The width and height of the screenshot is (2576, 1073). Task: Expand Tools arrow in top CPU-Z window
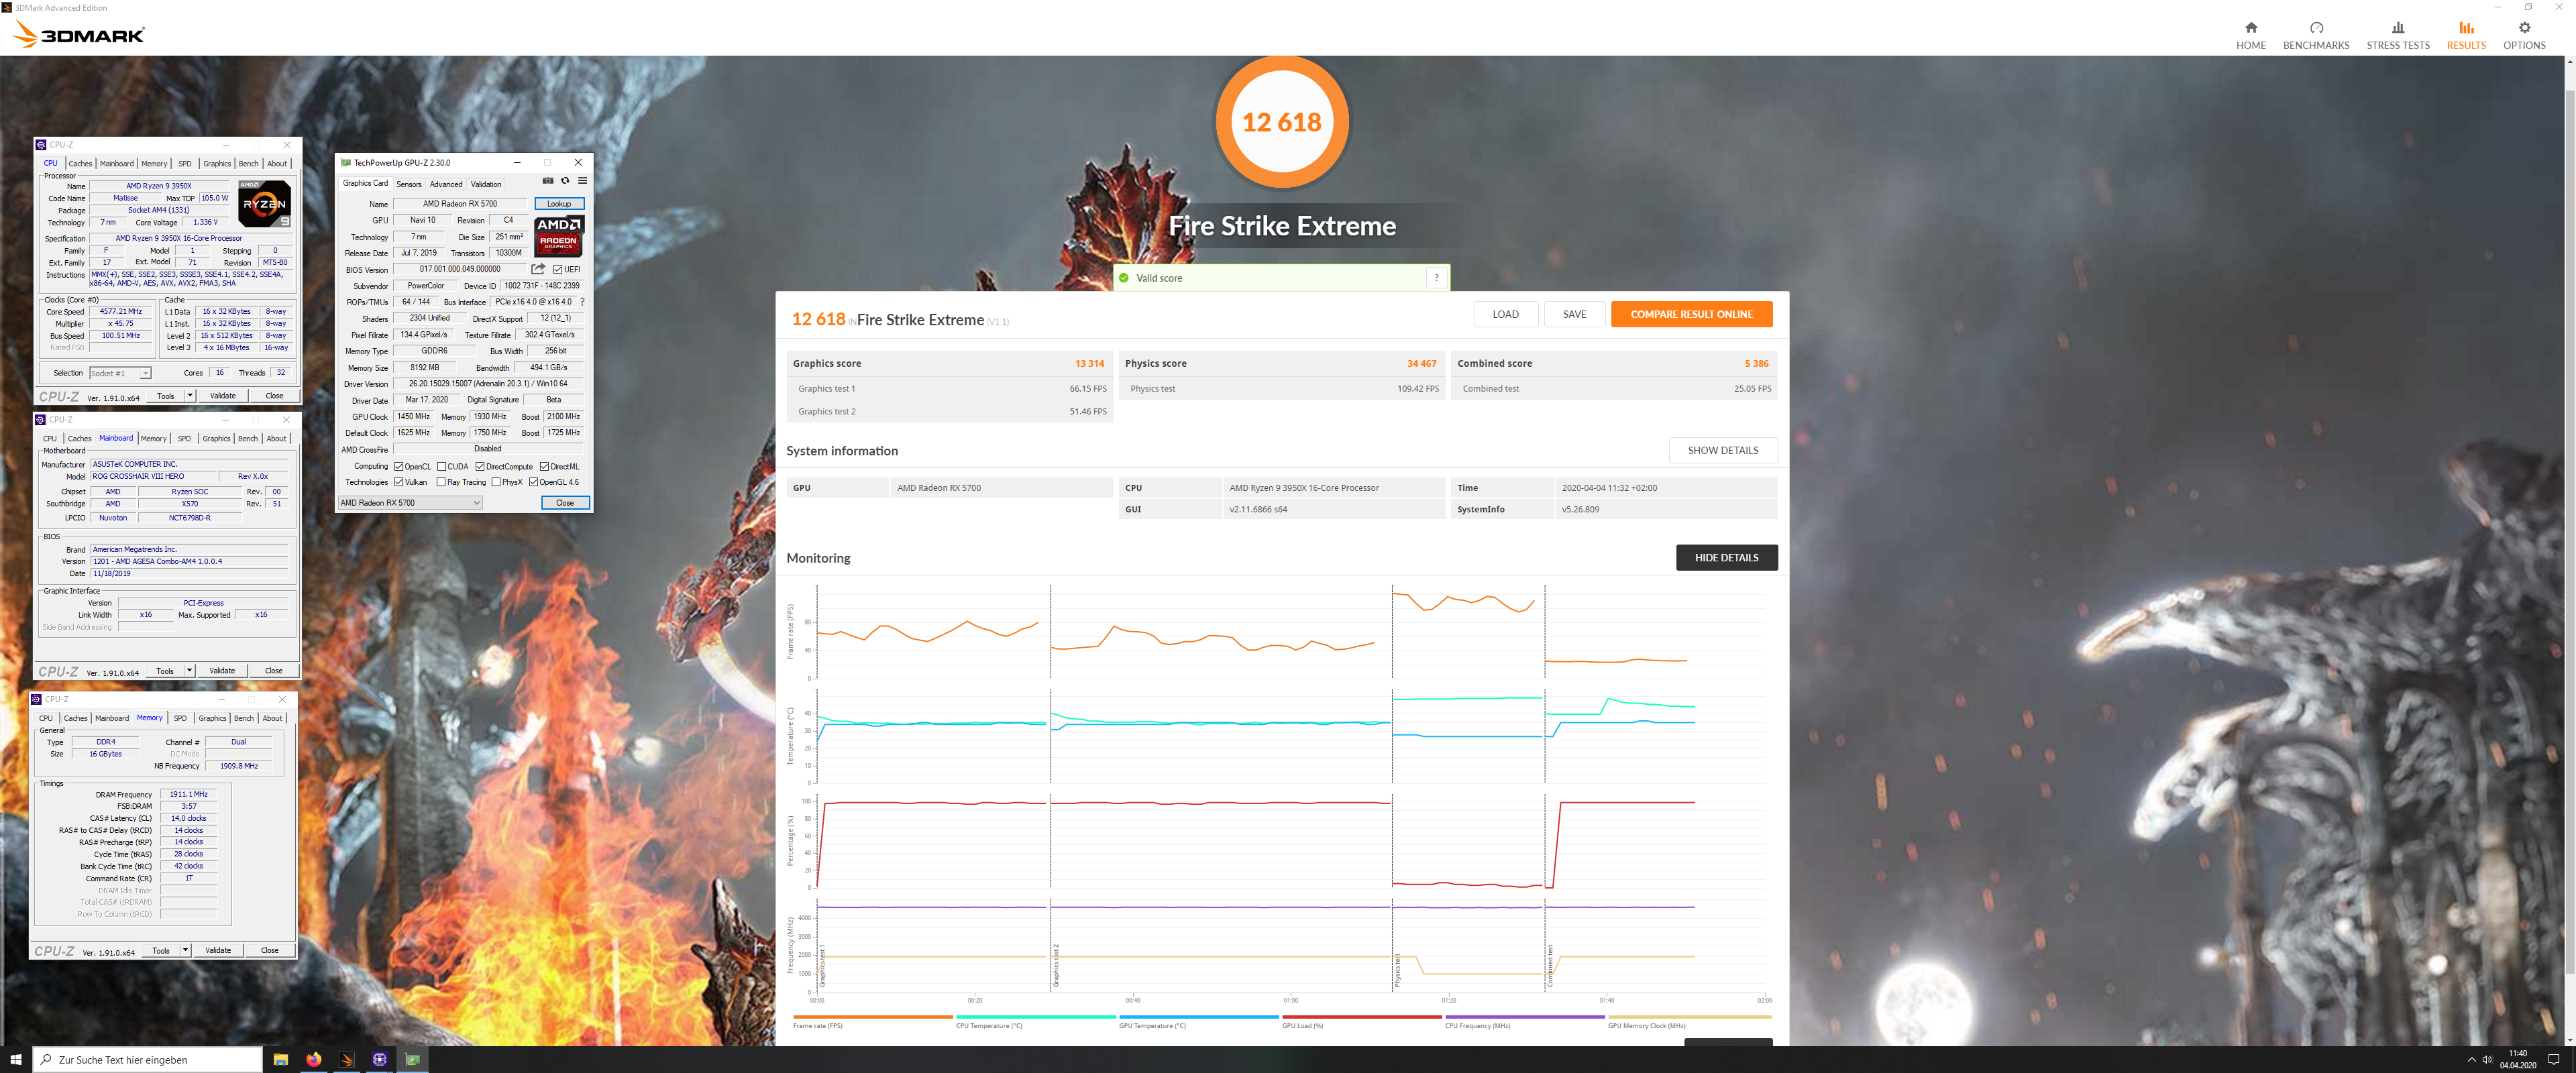click(190, 396)
